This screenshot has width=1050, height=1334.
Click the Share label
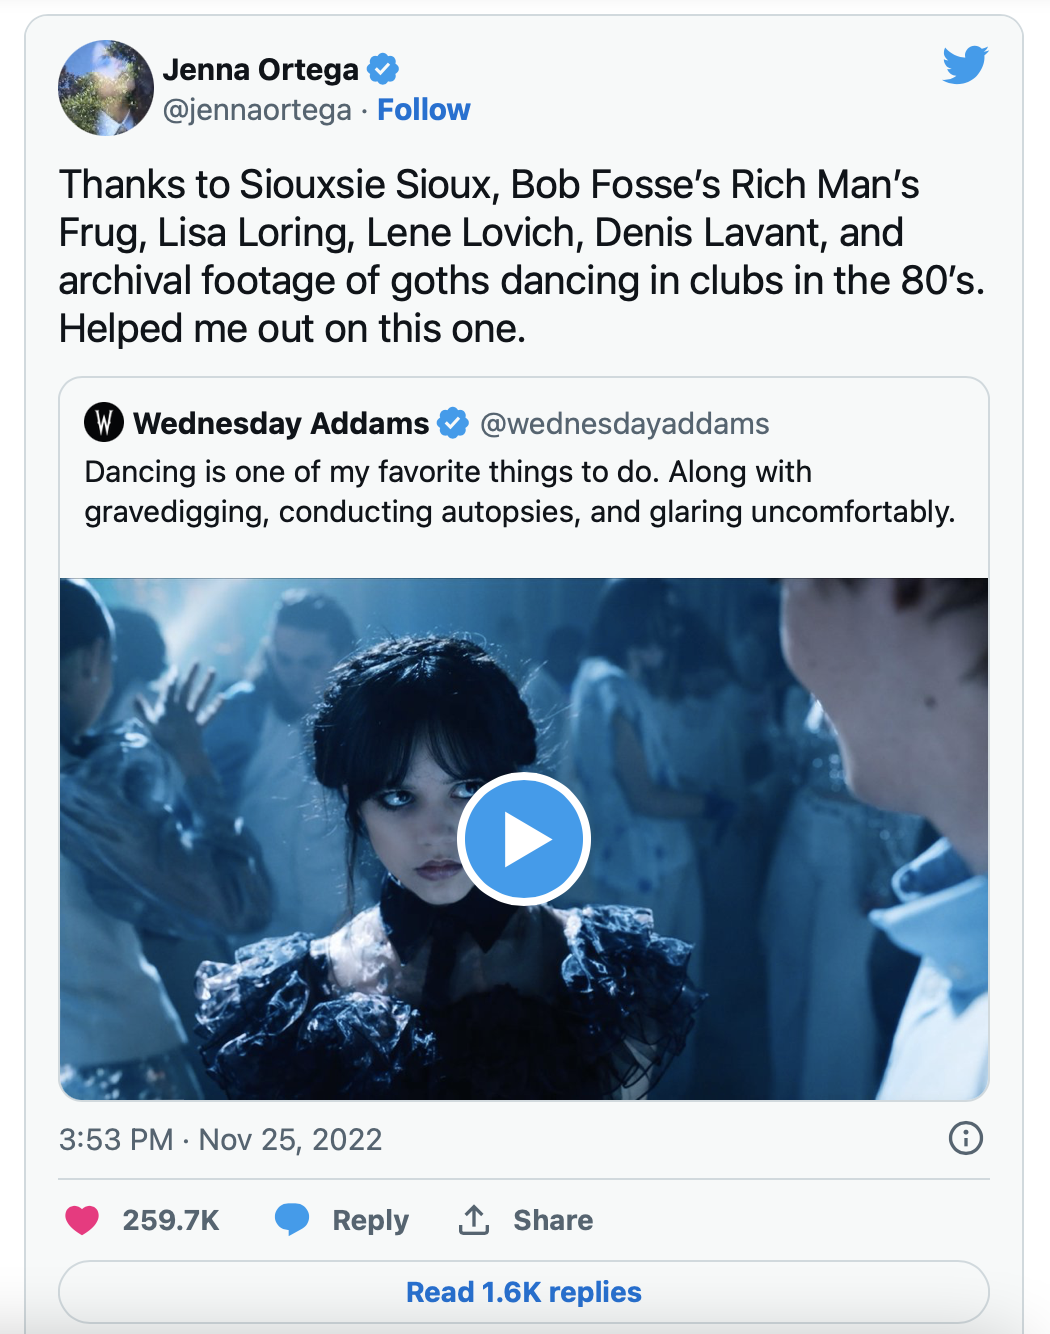(x=553, y=1220)
